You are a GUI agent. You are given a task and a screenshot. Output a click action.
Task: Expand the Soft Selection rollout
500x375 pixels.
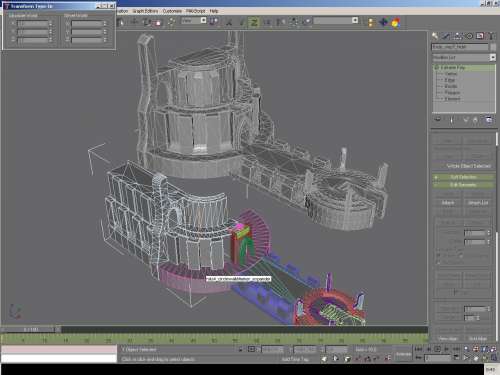[x=464, y=177]
